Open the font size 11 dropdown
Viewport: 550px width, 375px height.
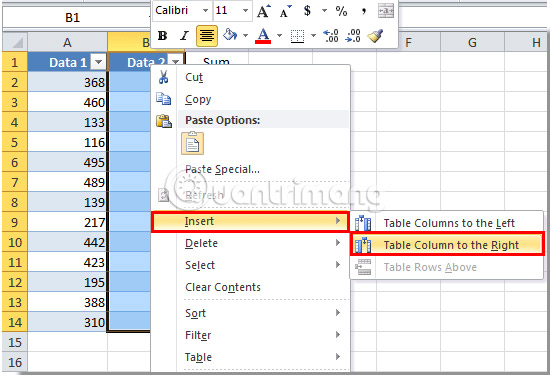tap(246, 11)
